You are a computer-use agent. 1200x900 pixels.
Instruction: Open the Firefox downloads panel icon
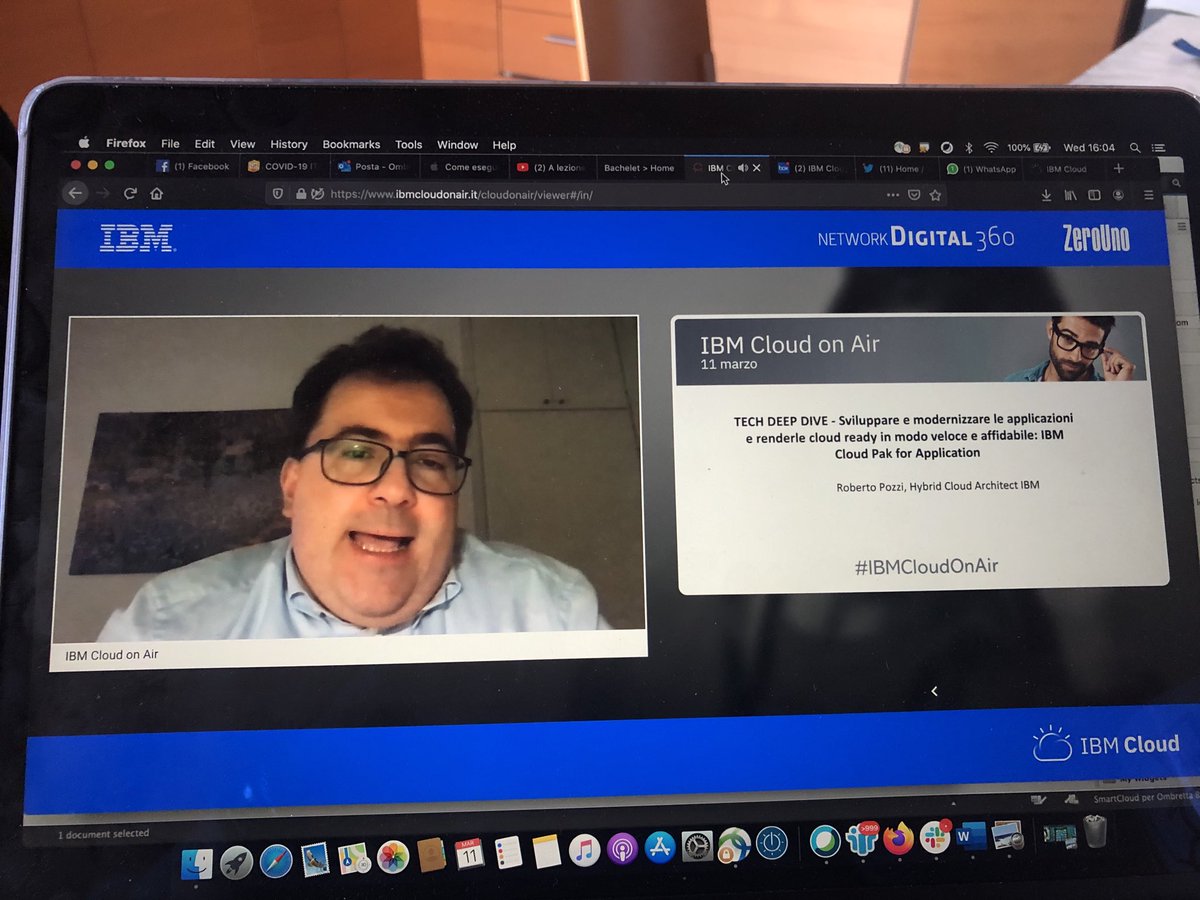click(1047, 195)
